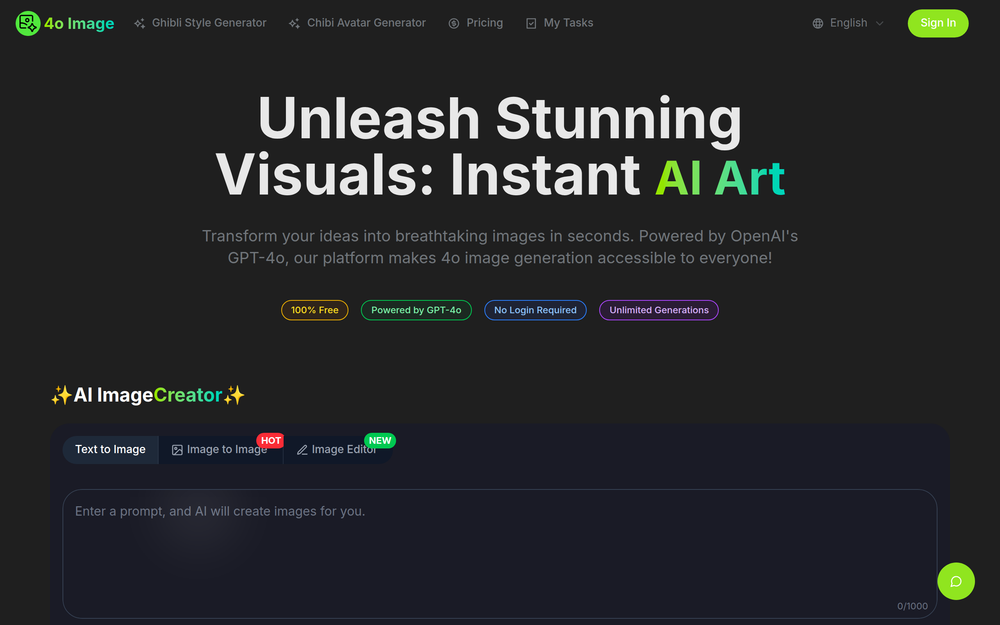Click the Sign In button
1000x625 pixels.
(938, 23)
